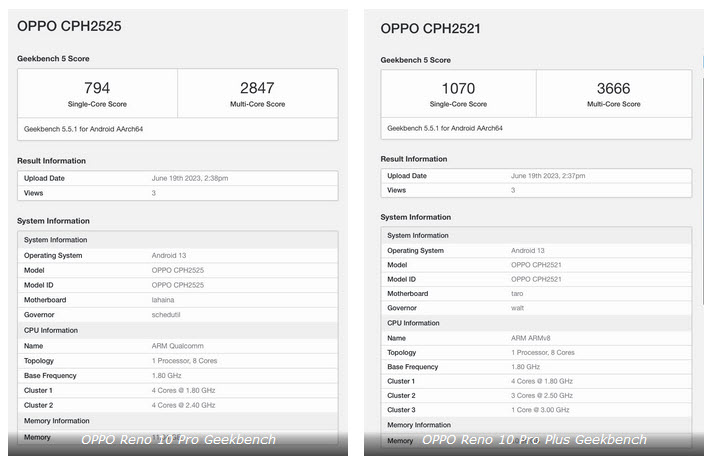
Task: Click the CPU name 'ARM ARMv8'
Action: click(531, 338)
